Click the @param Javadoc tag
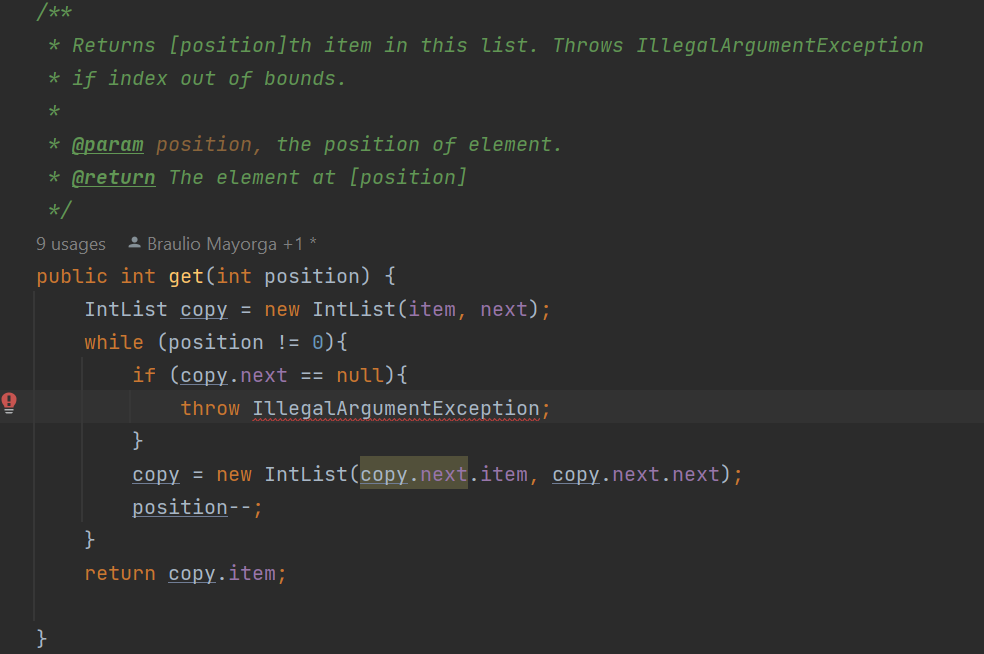 (107, 145)
